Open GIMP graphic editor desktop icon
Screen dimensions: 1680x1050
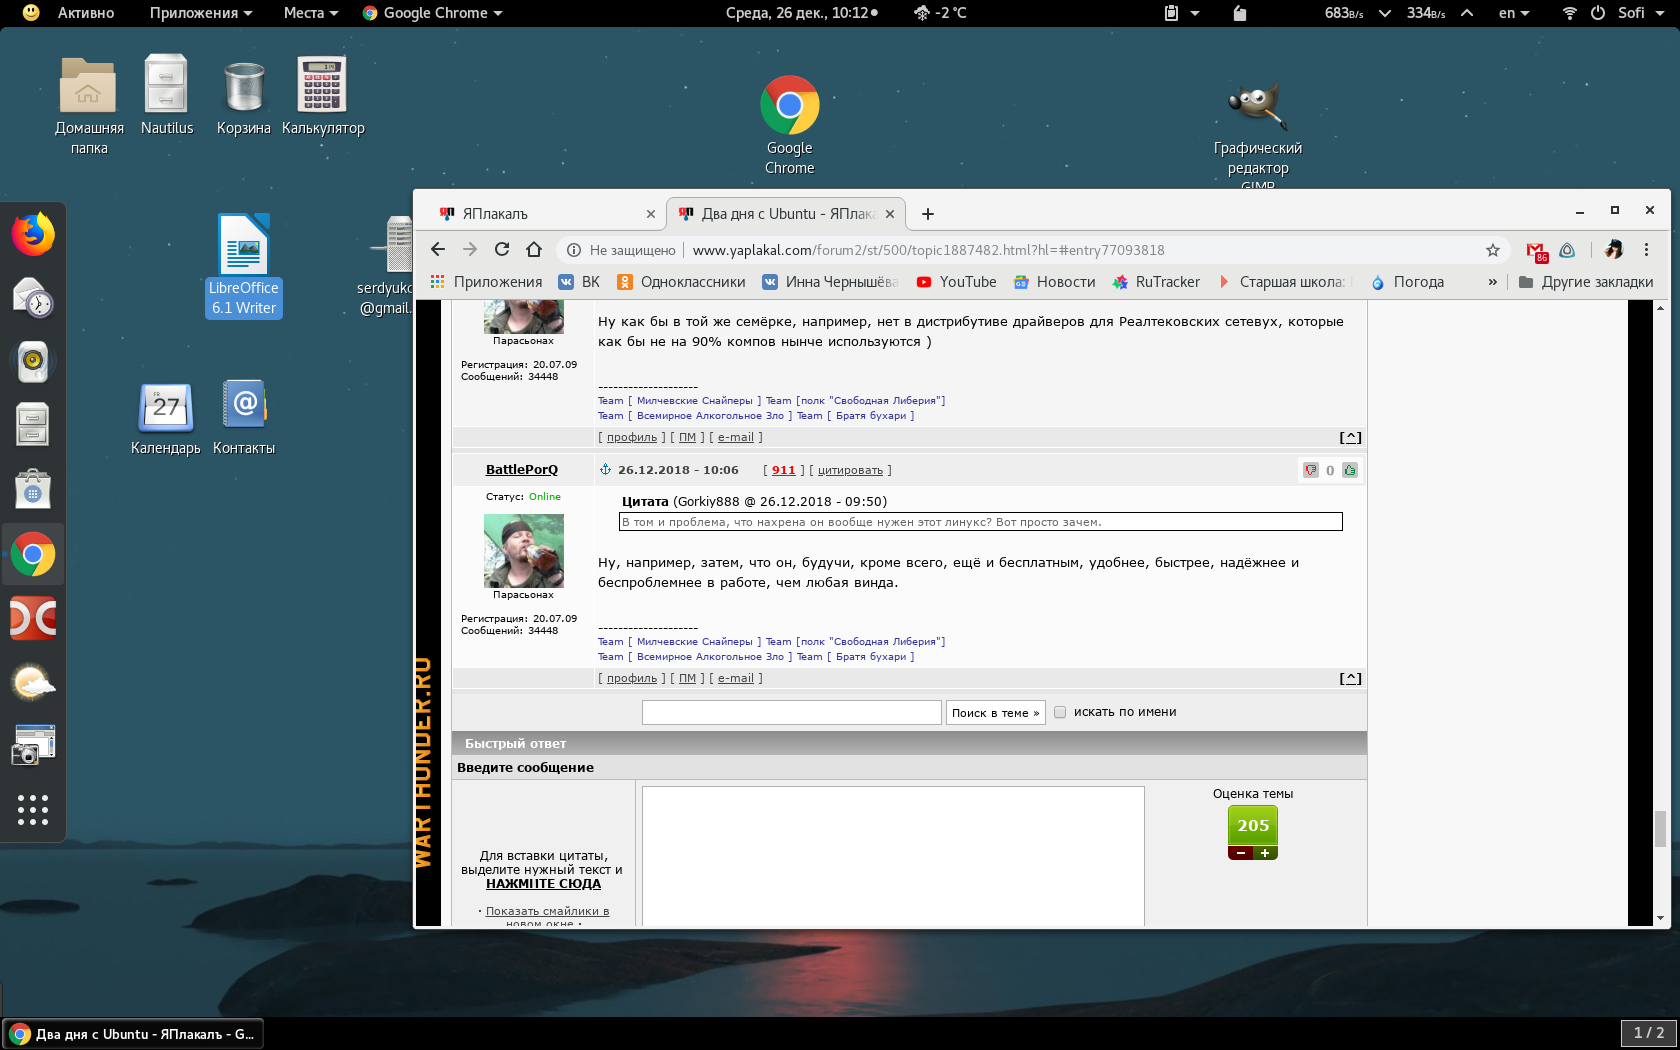[x=1258, y=135]
